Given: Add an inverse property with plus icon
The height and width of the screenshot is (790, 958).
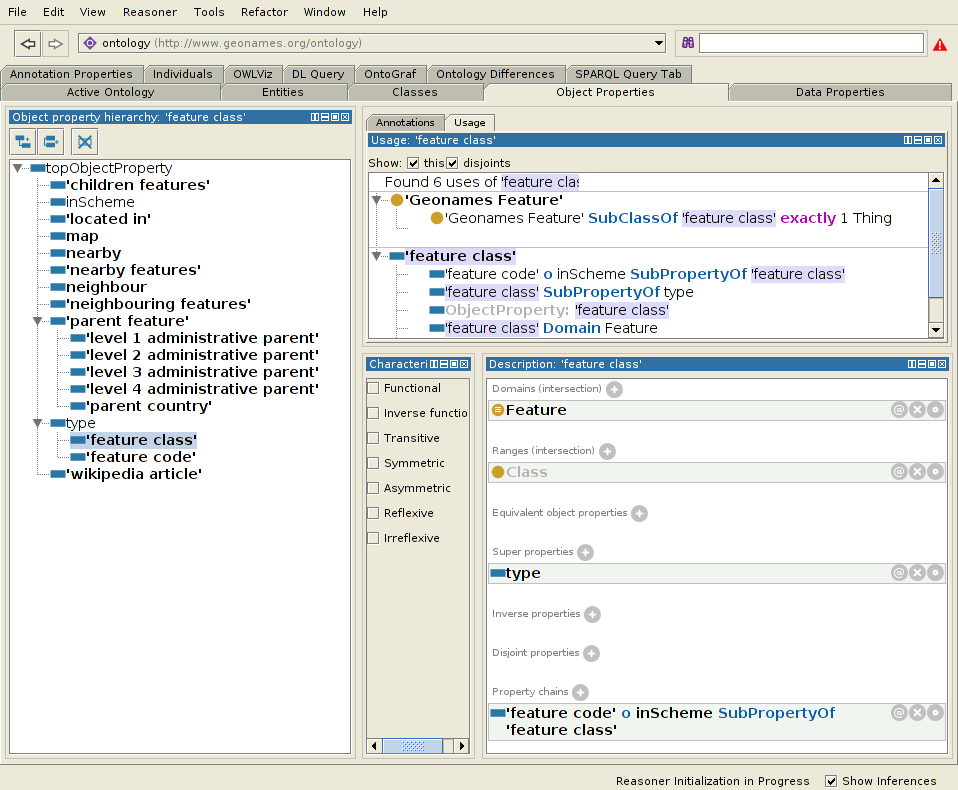Looking at the screenshot, I should pos(592,615).
